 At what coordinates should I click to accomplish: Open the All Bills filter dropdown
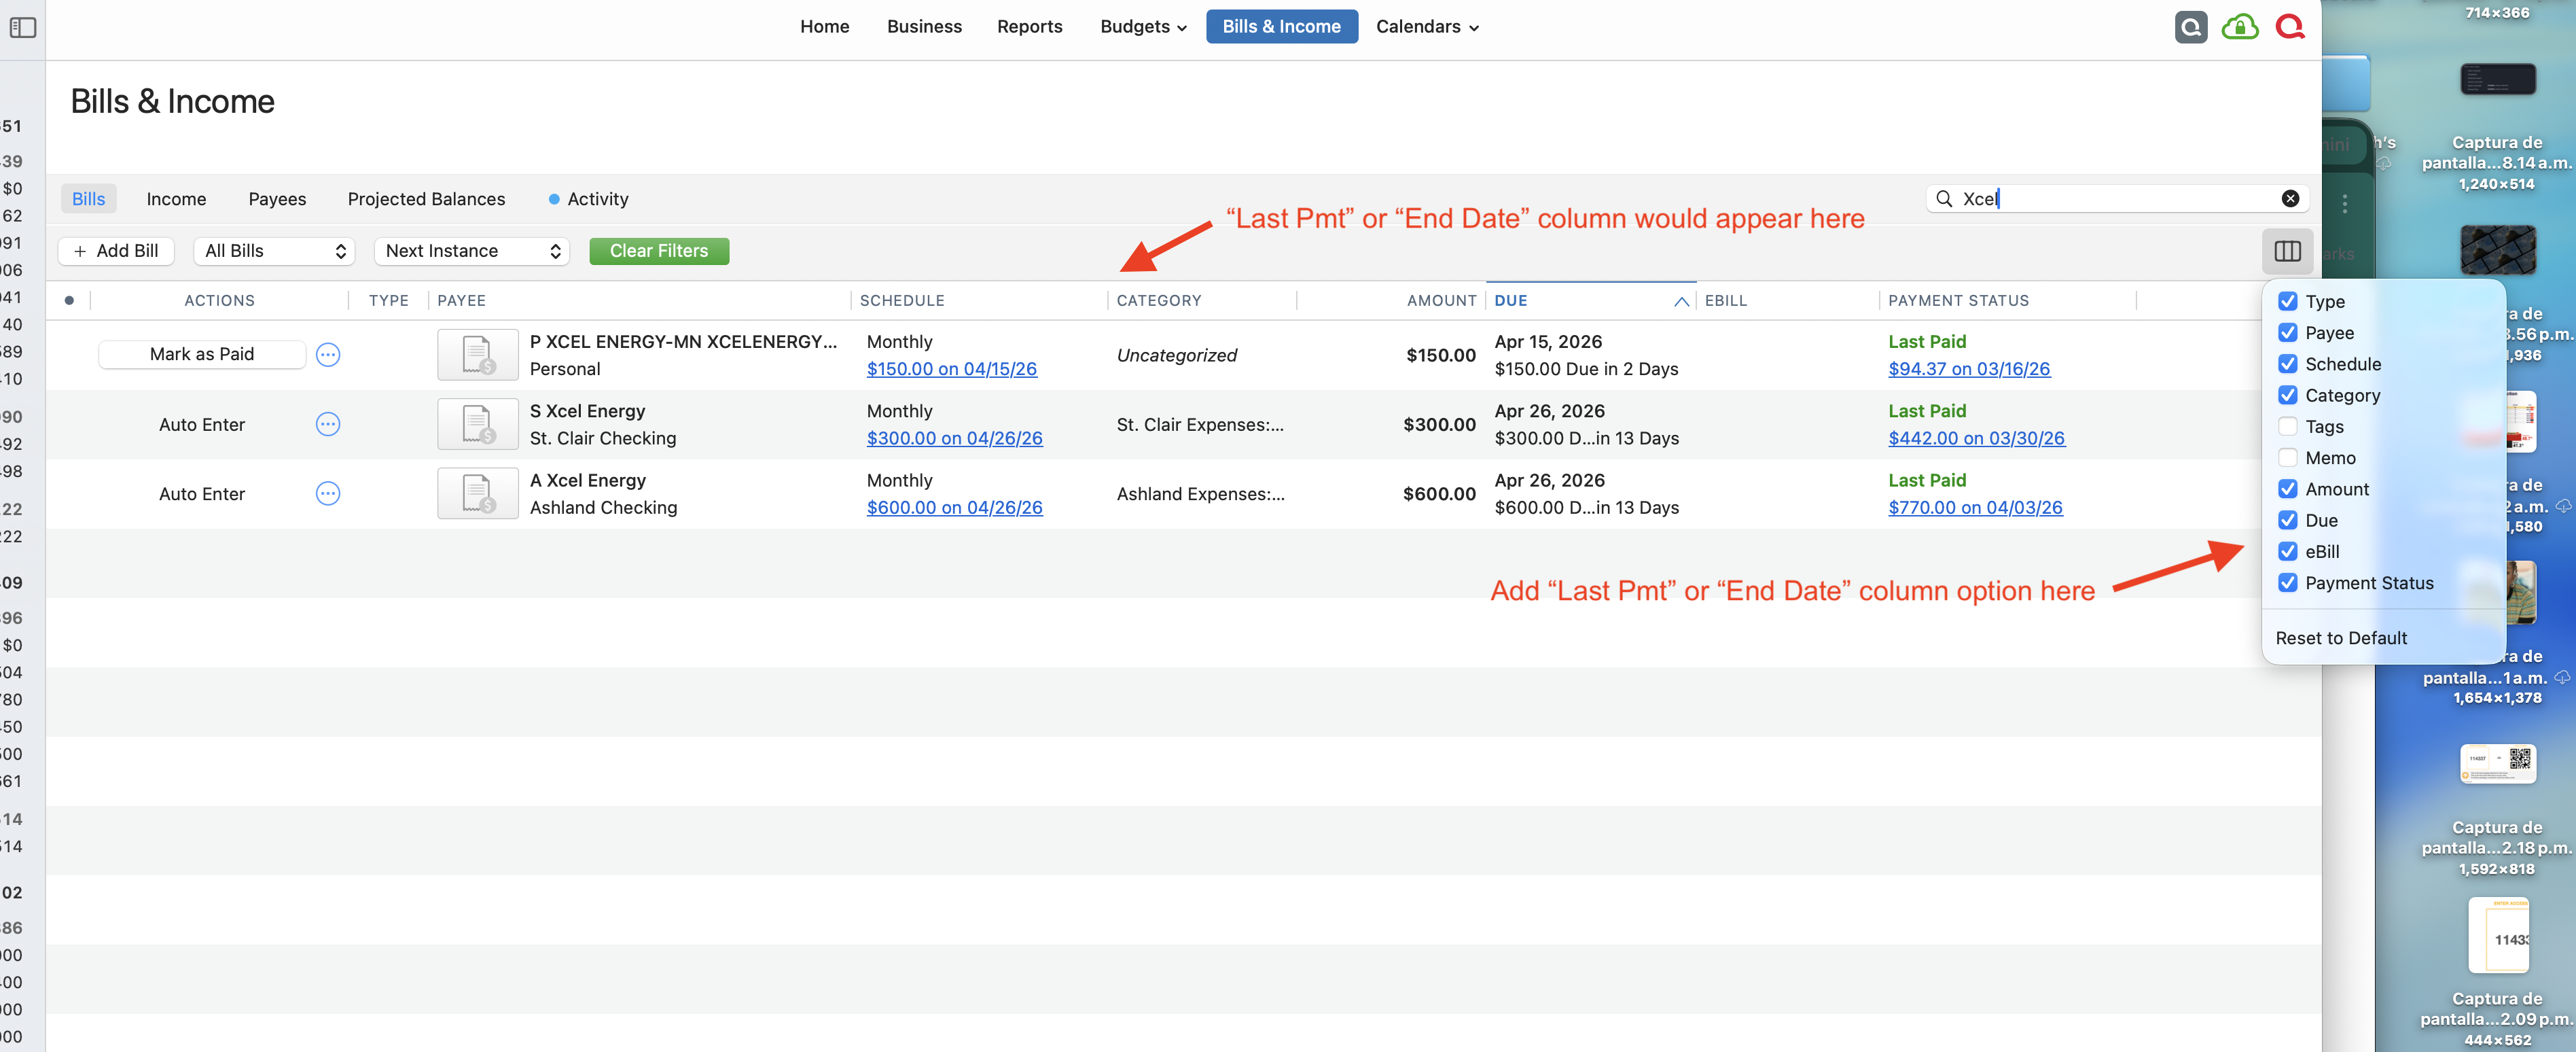274,251
